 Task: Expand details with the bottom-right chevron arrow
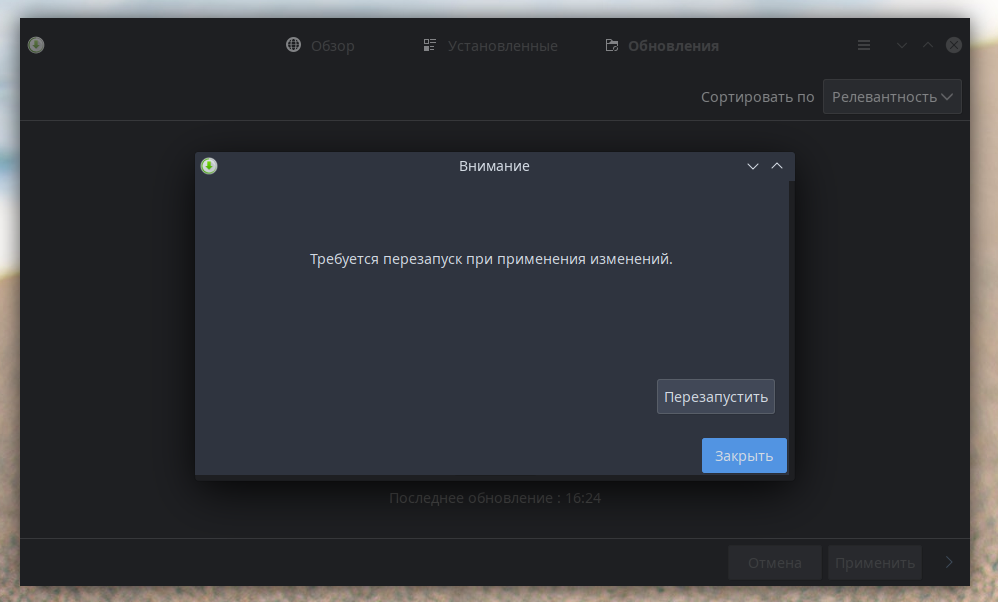click(x=949, y=563)
